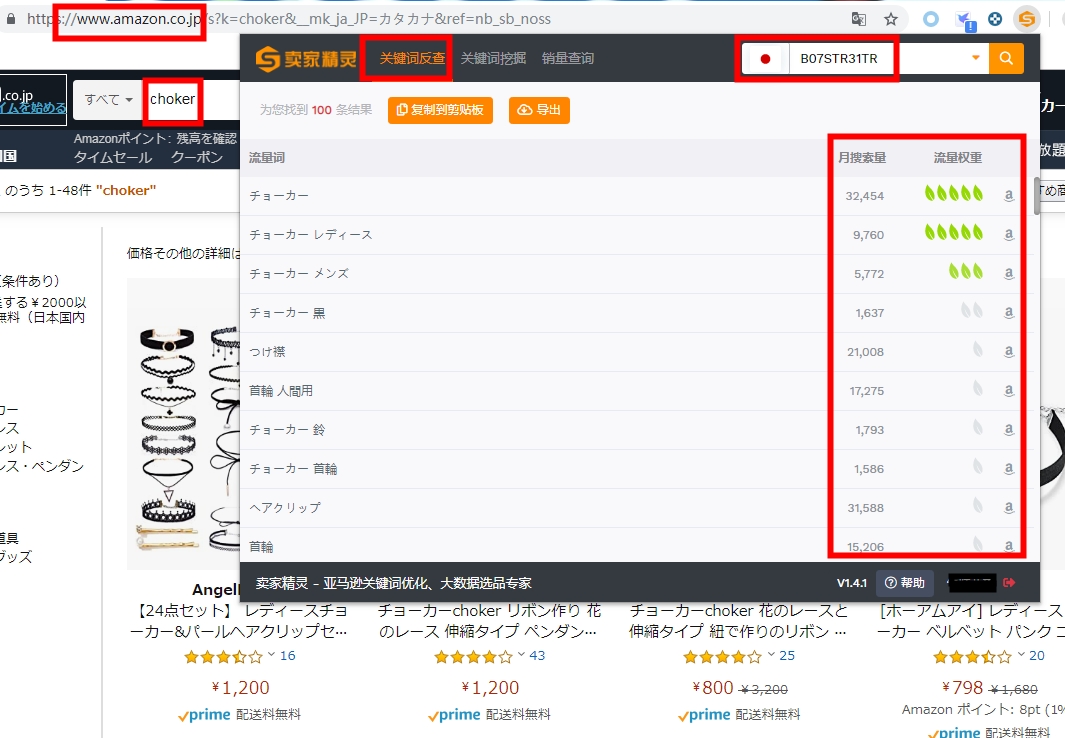Screen dimensions: 1065x738
Task: Click the 流量权重 column header
Action: [x=958, y=158]
